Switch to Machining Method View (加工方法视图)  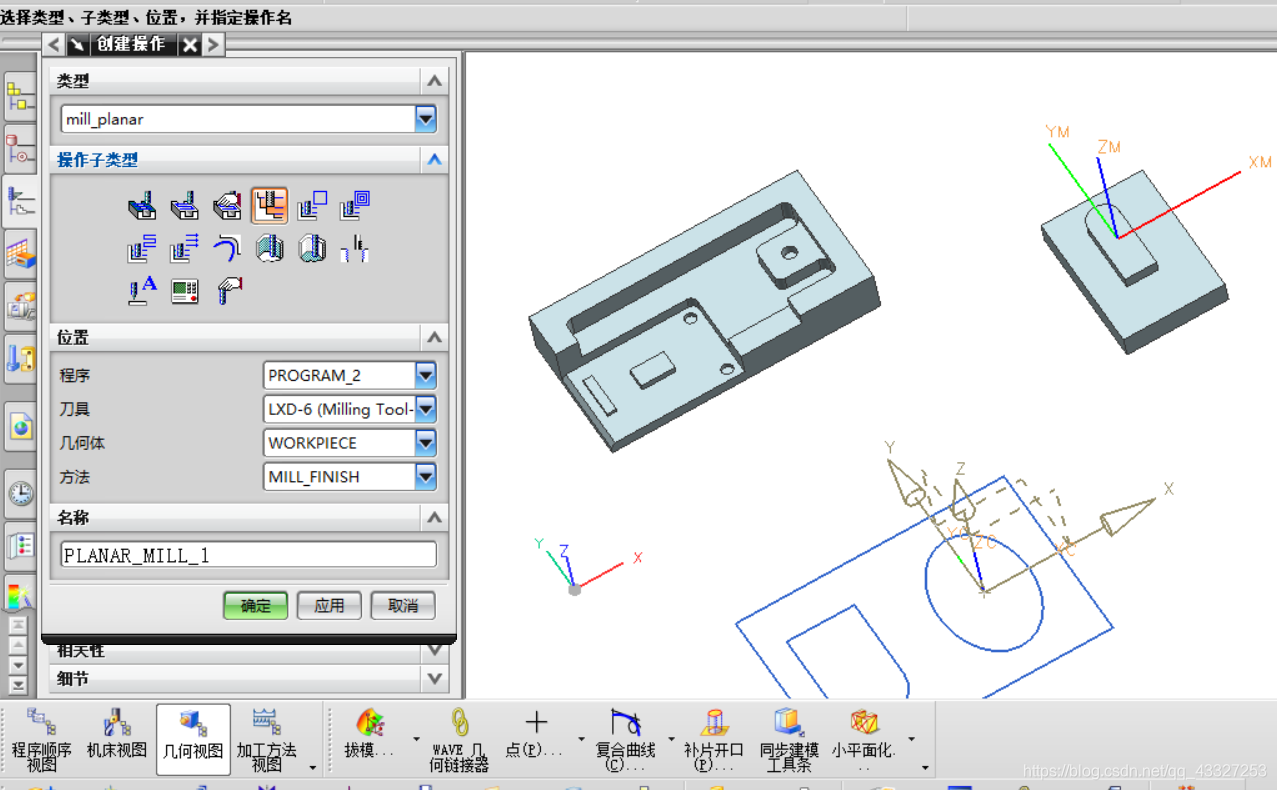click(x=267, y=740)
